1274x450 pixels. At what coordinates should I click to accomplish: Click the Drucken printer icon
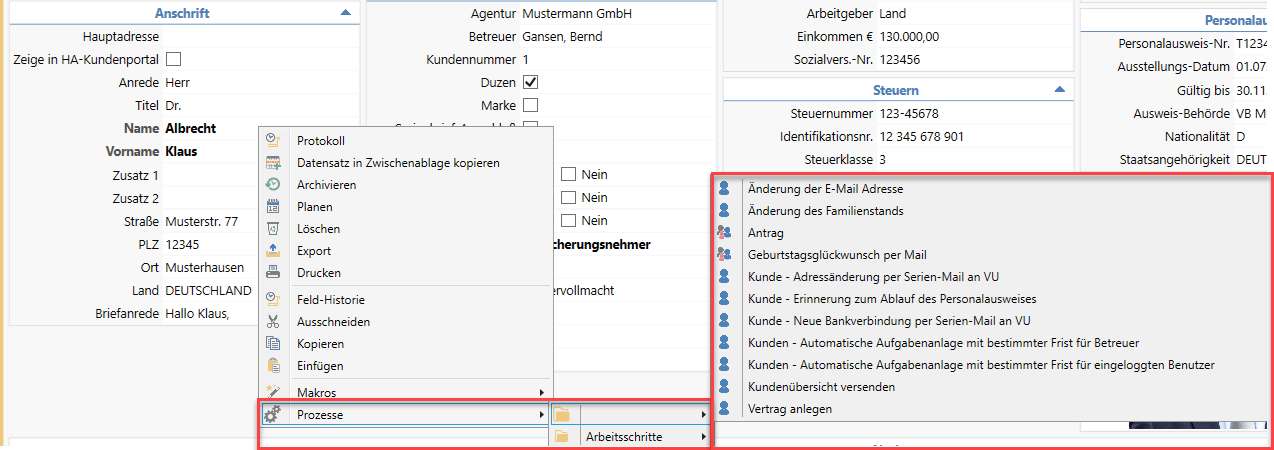click(273, 273)
